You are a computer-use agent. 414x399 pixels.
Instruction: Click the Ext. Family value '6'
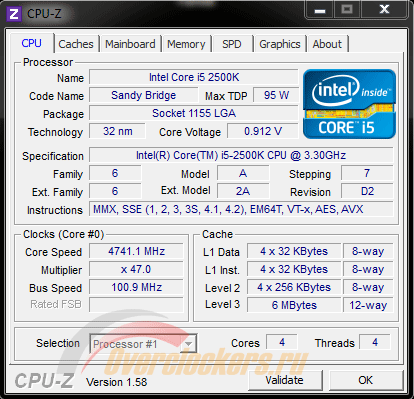click(115, 191)
